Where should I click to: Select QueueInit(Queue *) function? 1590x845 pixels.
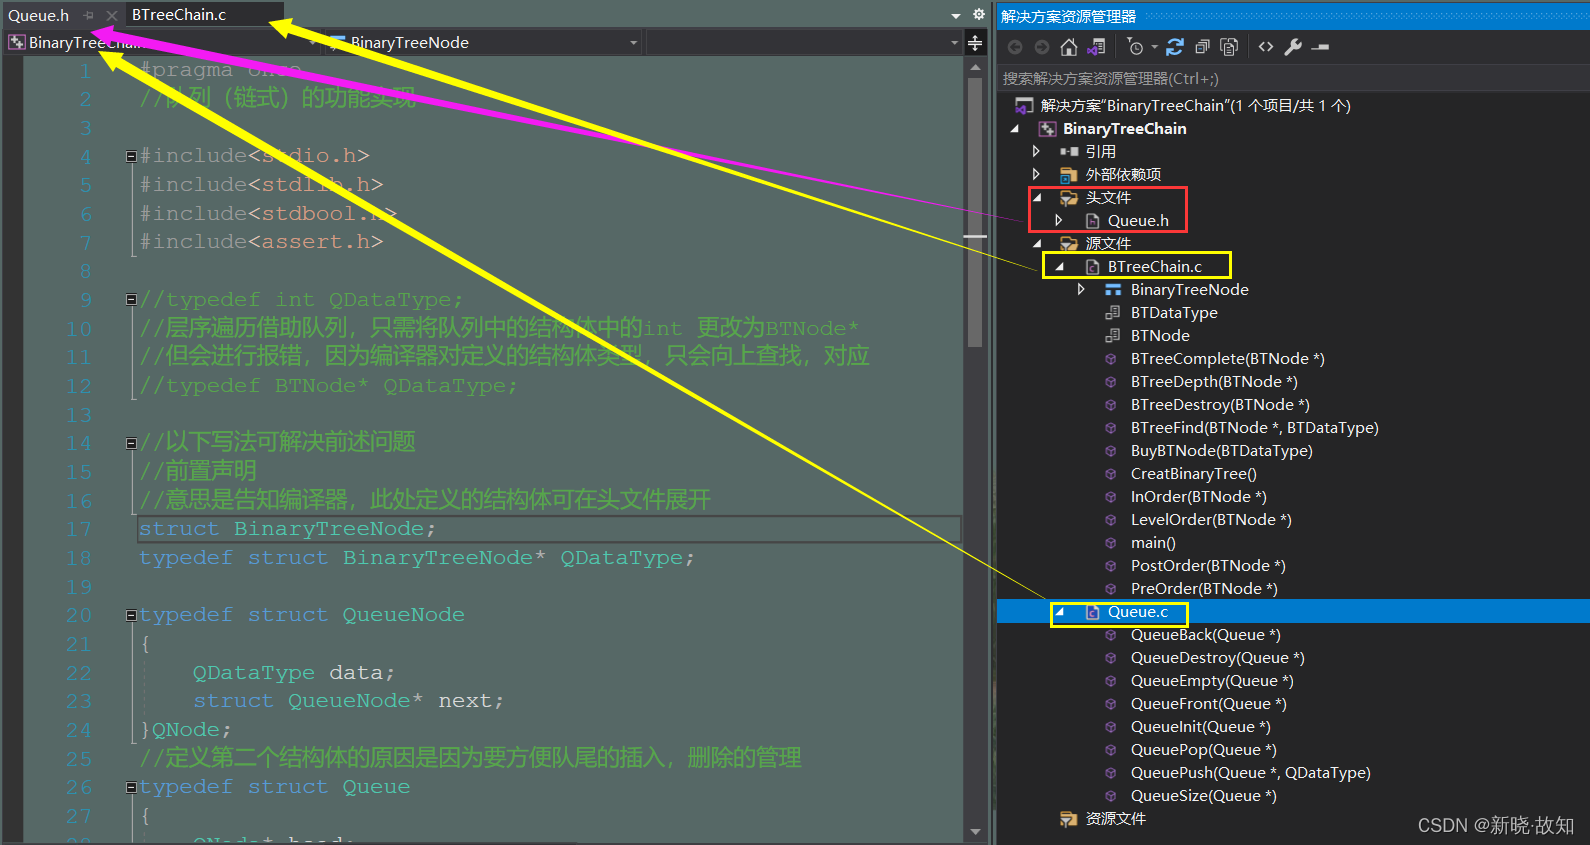click(1200, 727)
